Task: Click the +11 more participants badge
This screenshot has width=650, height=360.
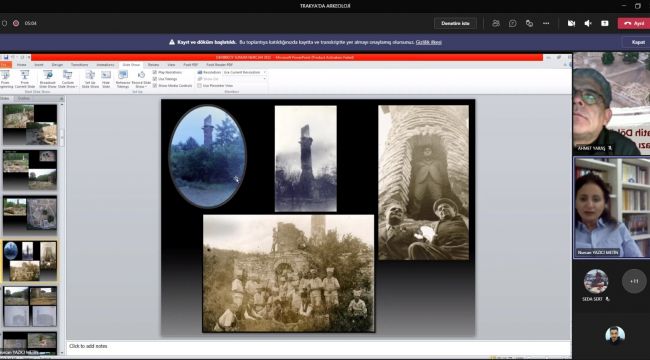Action: 634,281
